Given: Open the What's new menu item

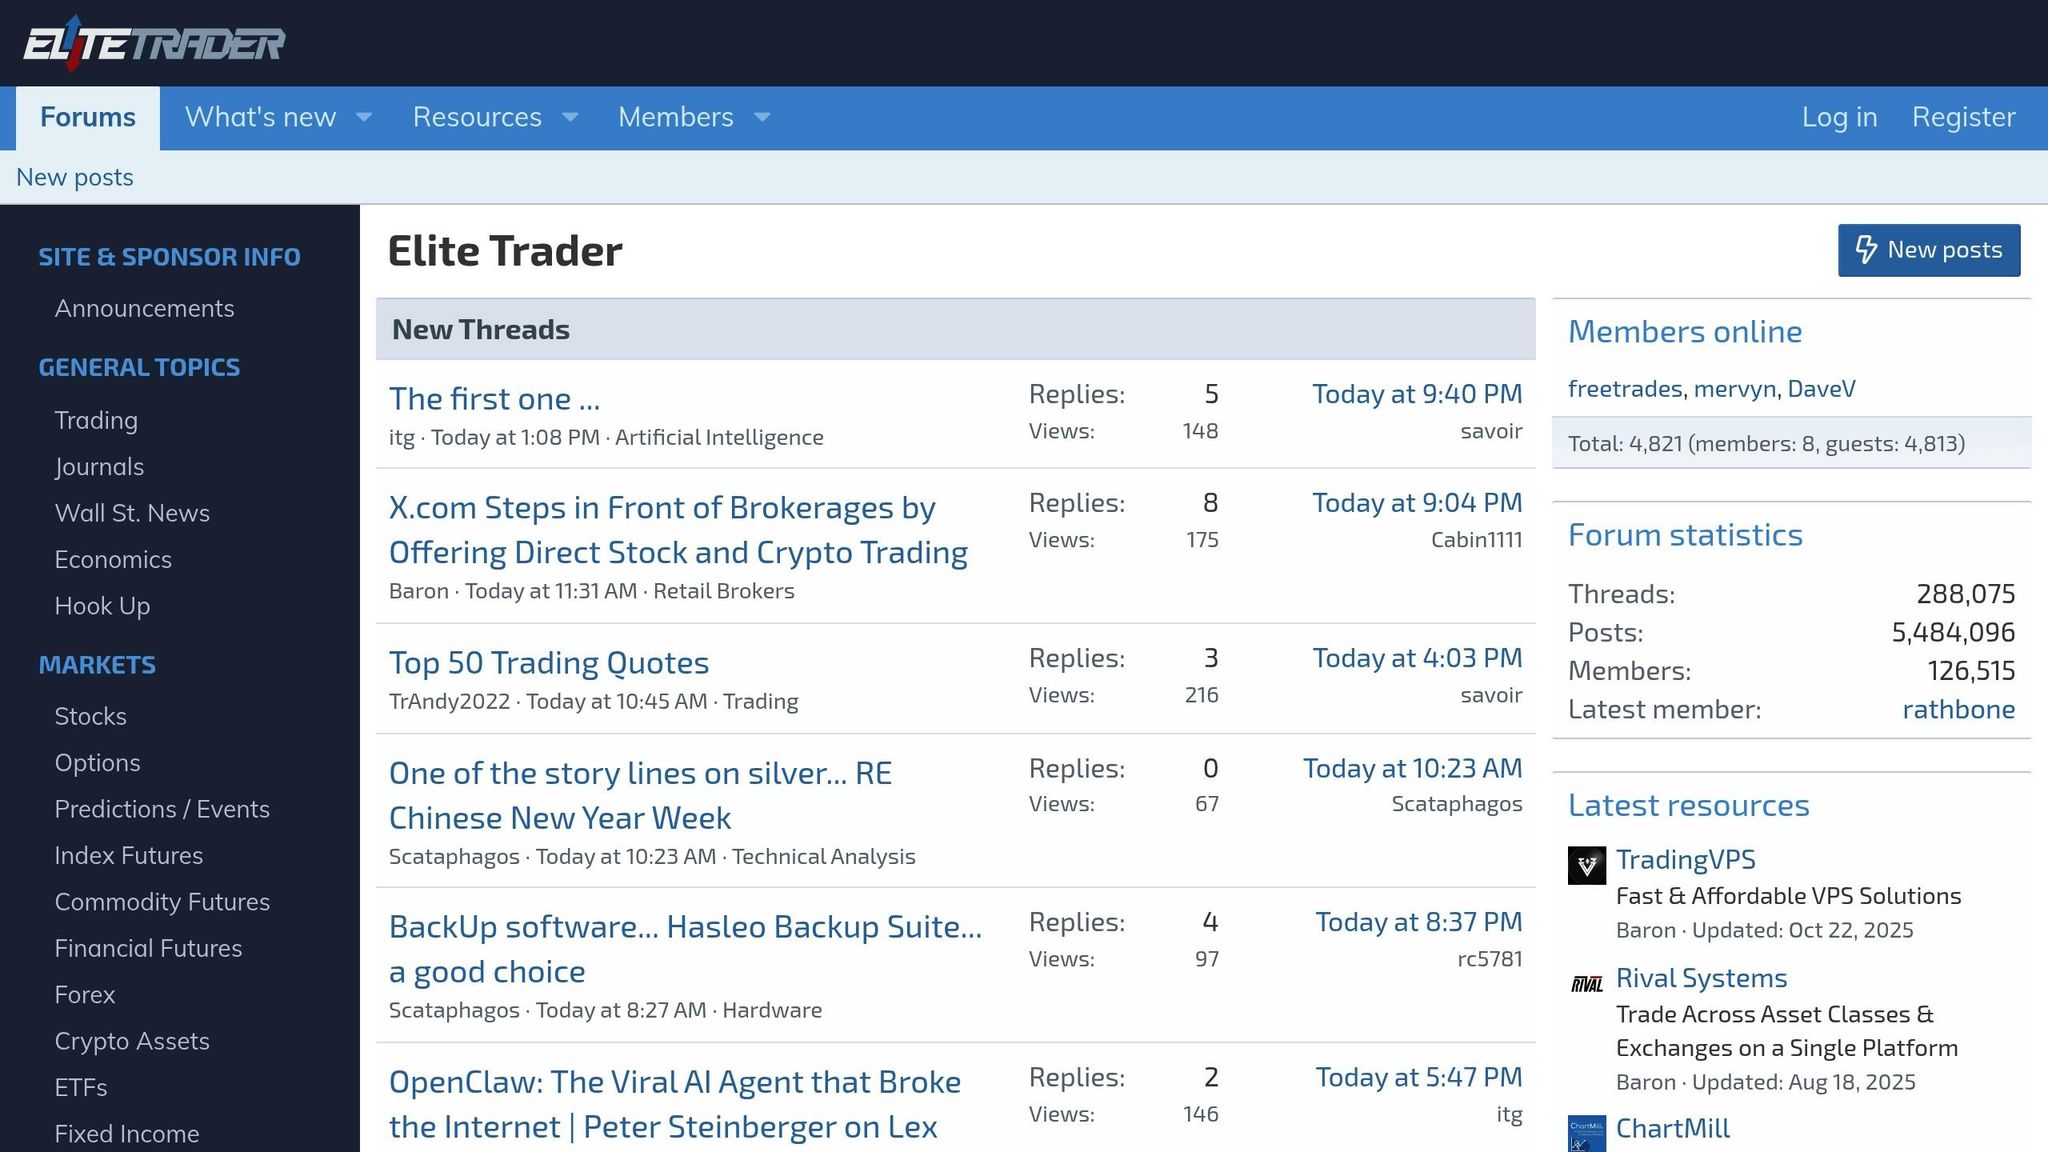Looking at the screenshot, I should click(261, 117).
